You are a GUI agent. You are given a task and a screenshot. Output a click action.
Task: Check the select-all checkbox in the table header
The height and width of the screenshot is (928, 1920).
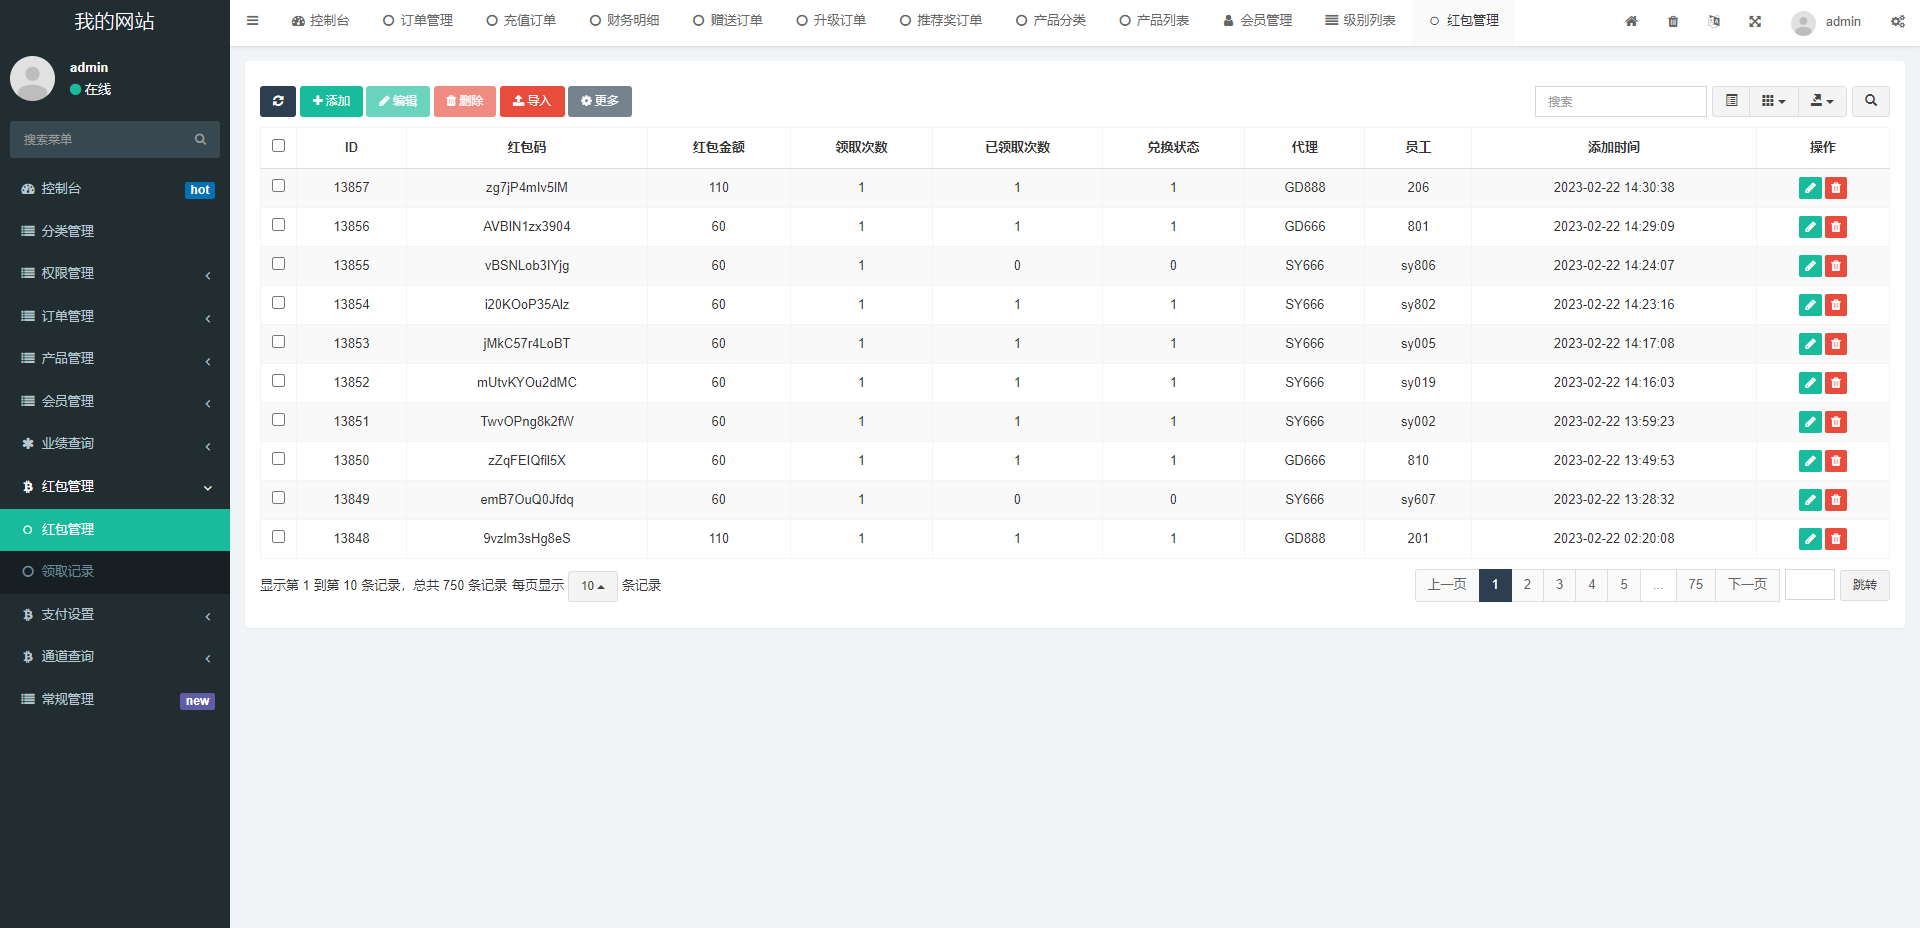(279, 146)
